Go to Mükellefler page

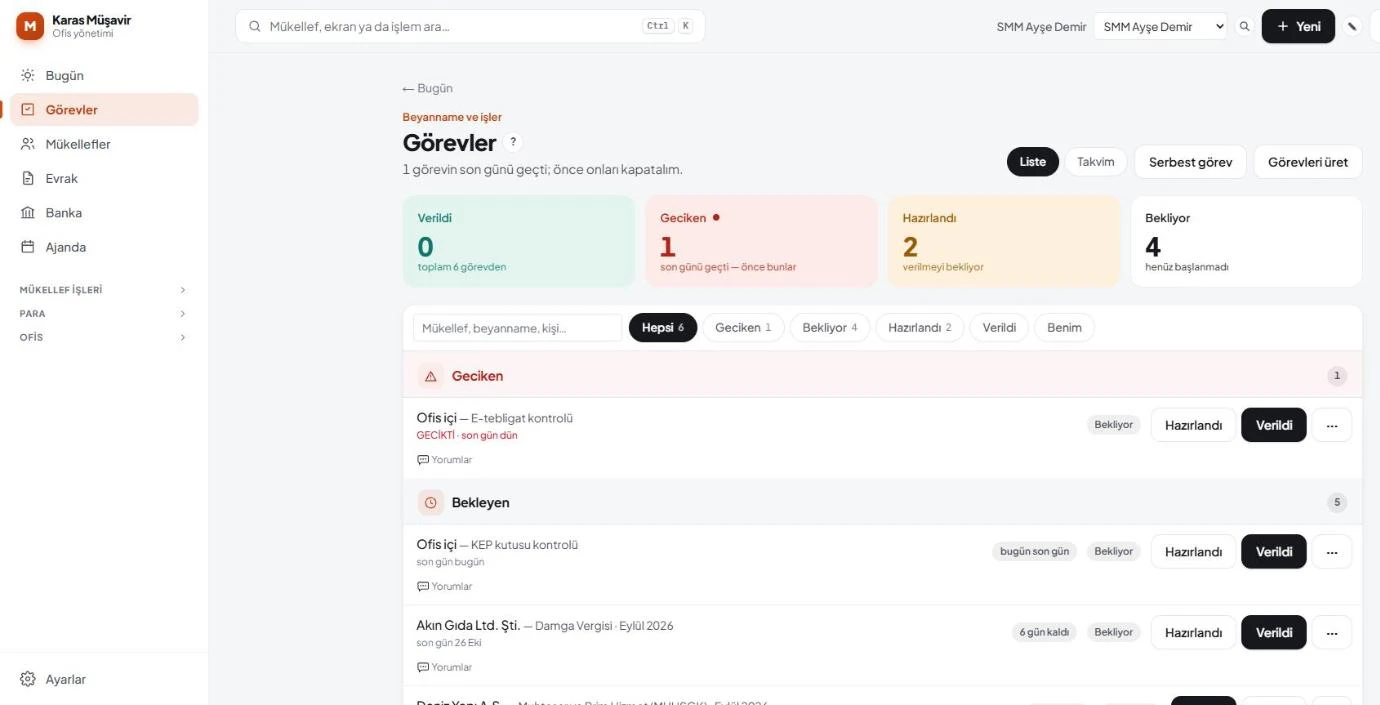tap(104, 144)
